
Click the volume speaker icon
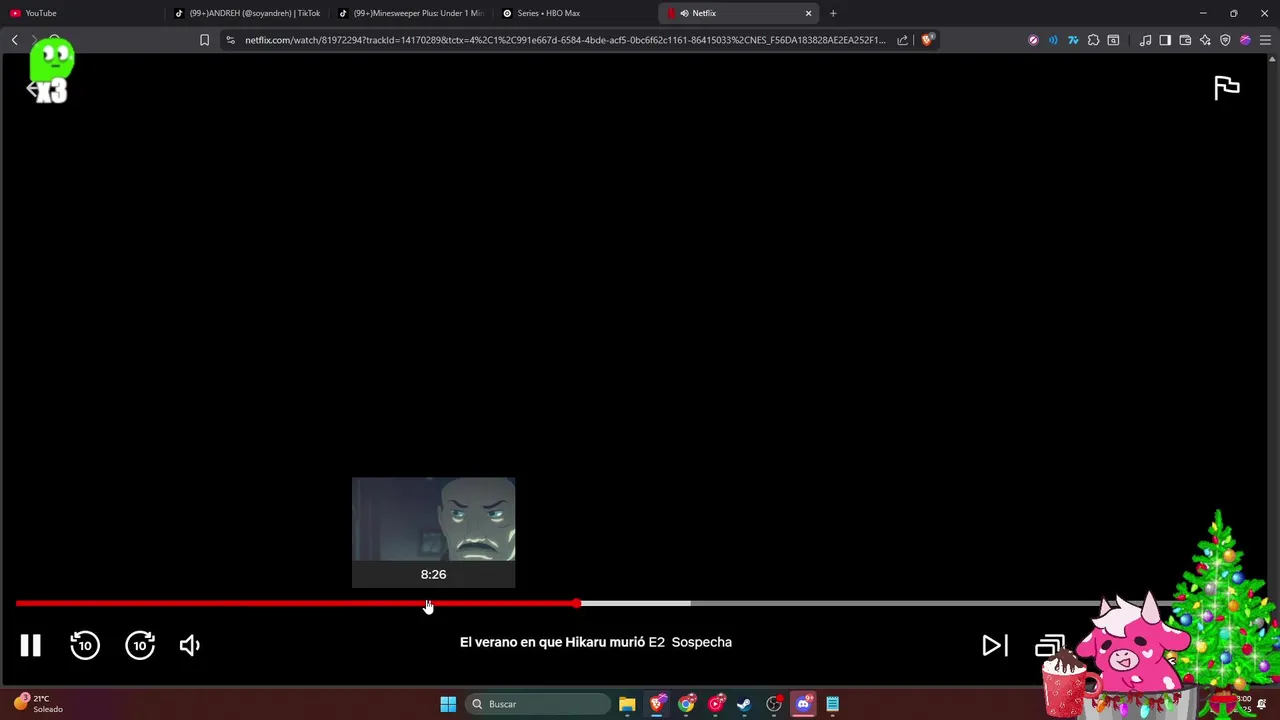click(190, 645)
